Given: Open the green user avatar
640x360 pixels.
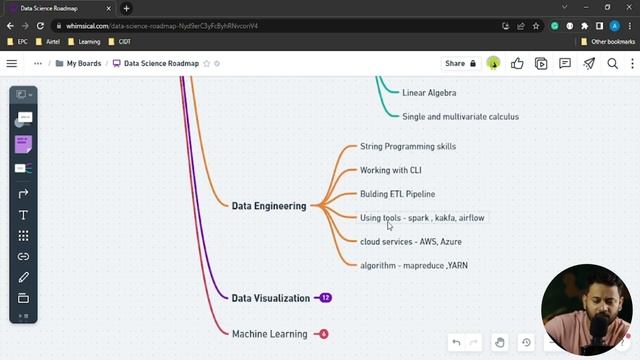Looking at the screenshot, I should coord(493,63).
